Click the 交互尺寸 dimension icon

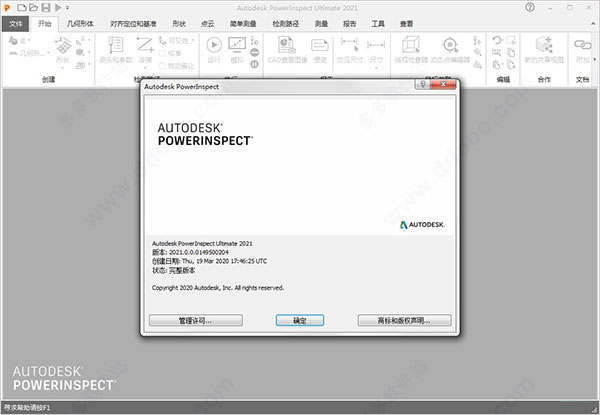click(350, 45)
